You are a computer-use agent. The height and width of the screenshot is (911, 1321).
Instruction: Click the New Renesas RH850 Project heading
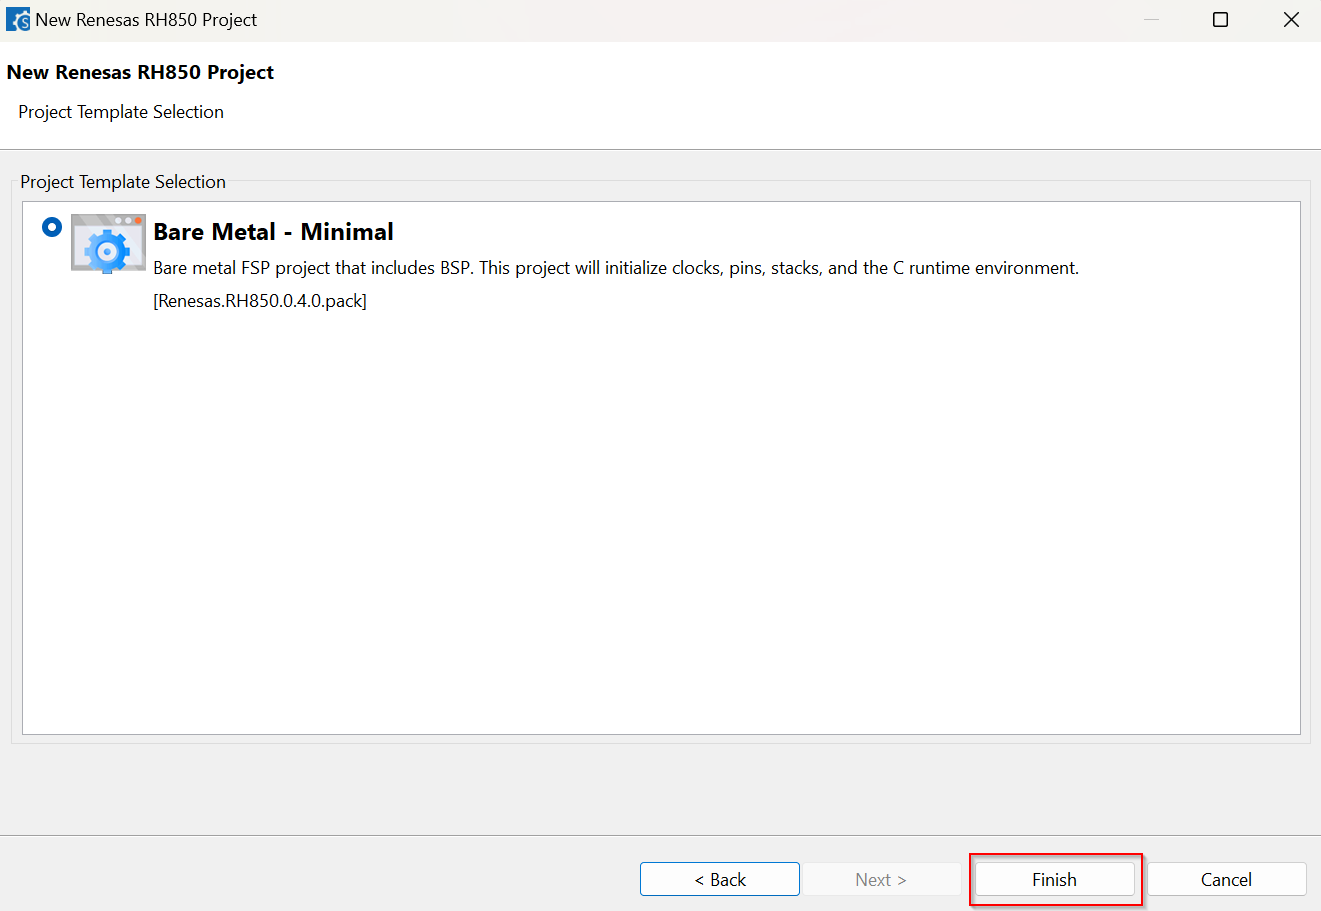140,72
